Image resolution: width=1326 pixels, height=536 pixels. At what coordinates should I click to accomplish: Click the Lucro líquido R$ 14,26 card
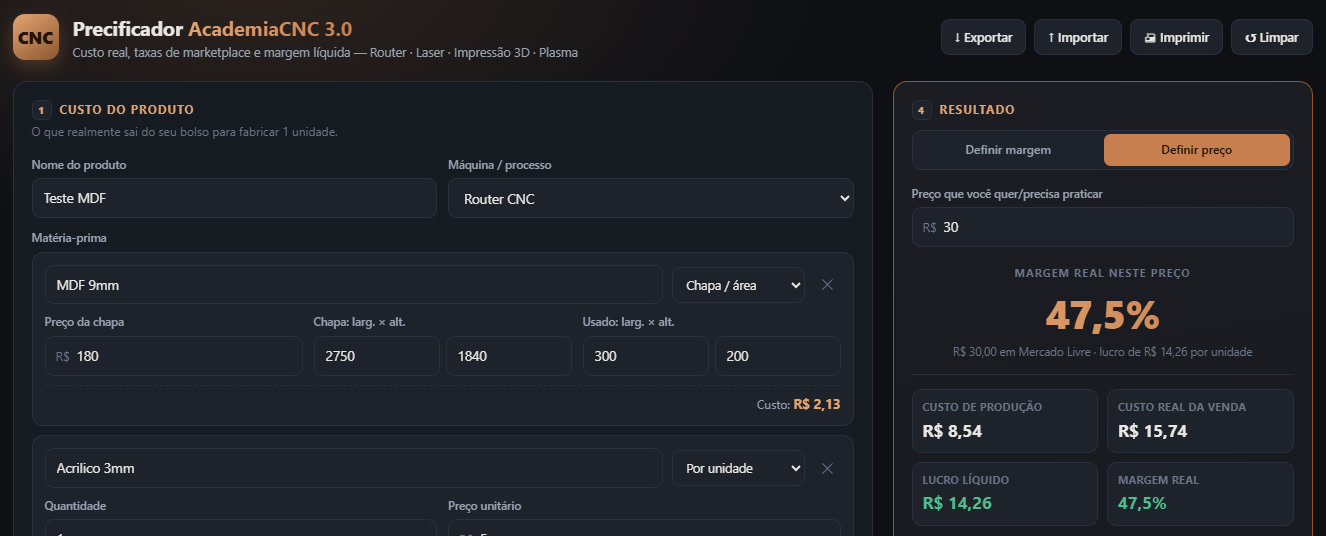click(1004, 494)
